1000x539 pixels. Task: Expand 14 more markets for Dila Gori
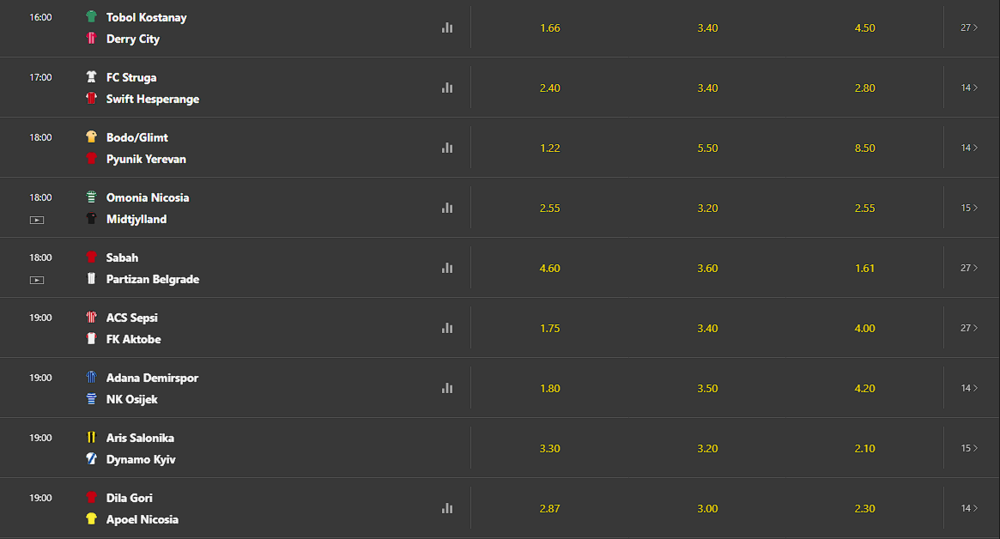(969, 508)
